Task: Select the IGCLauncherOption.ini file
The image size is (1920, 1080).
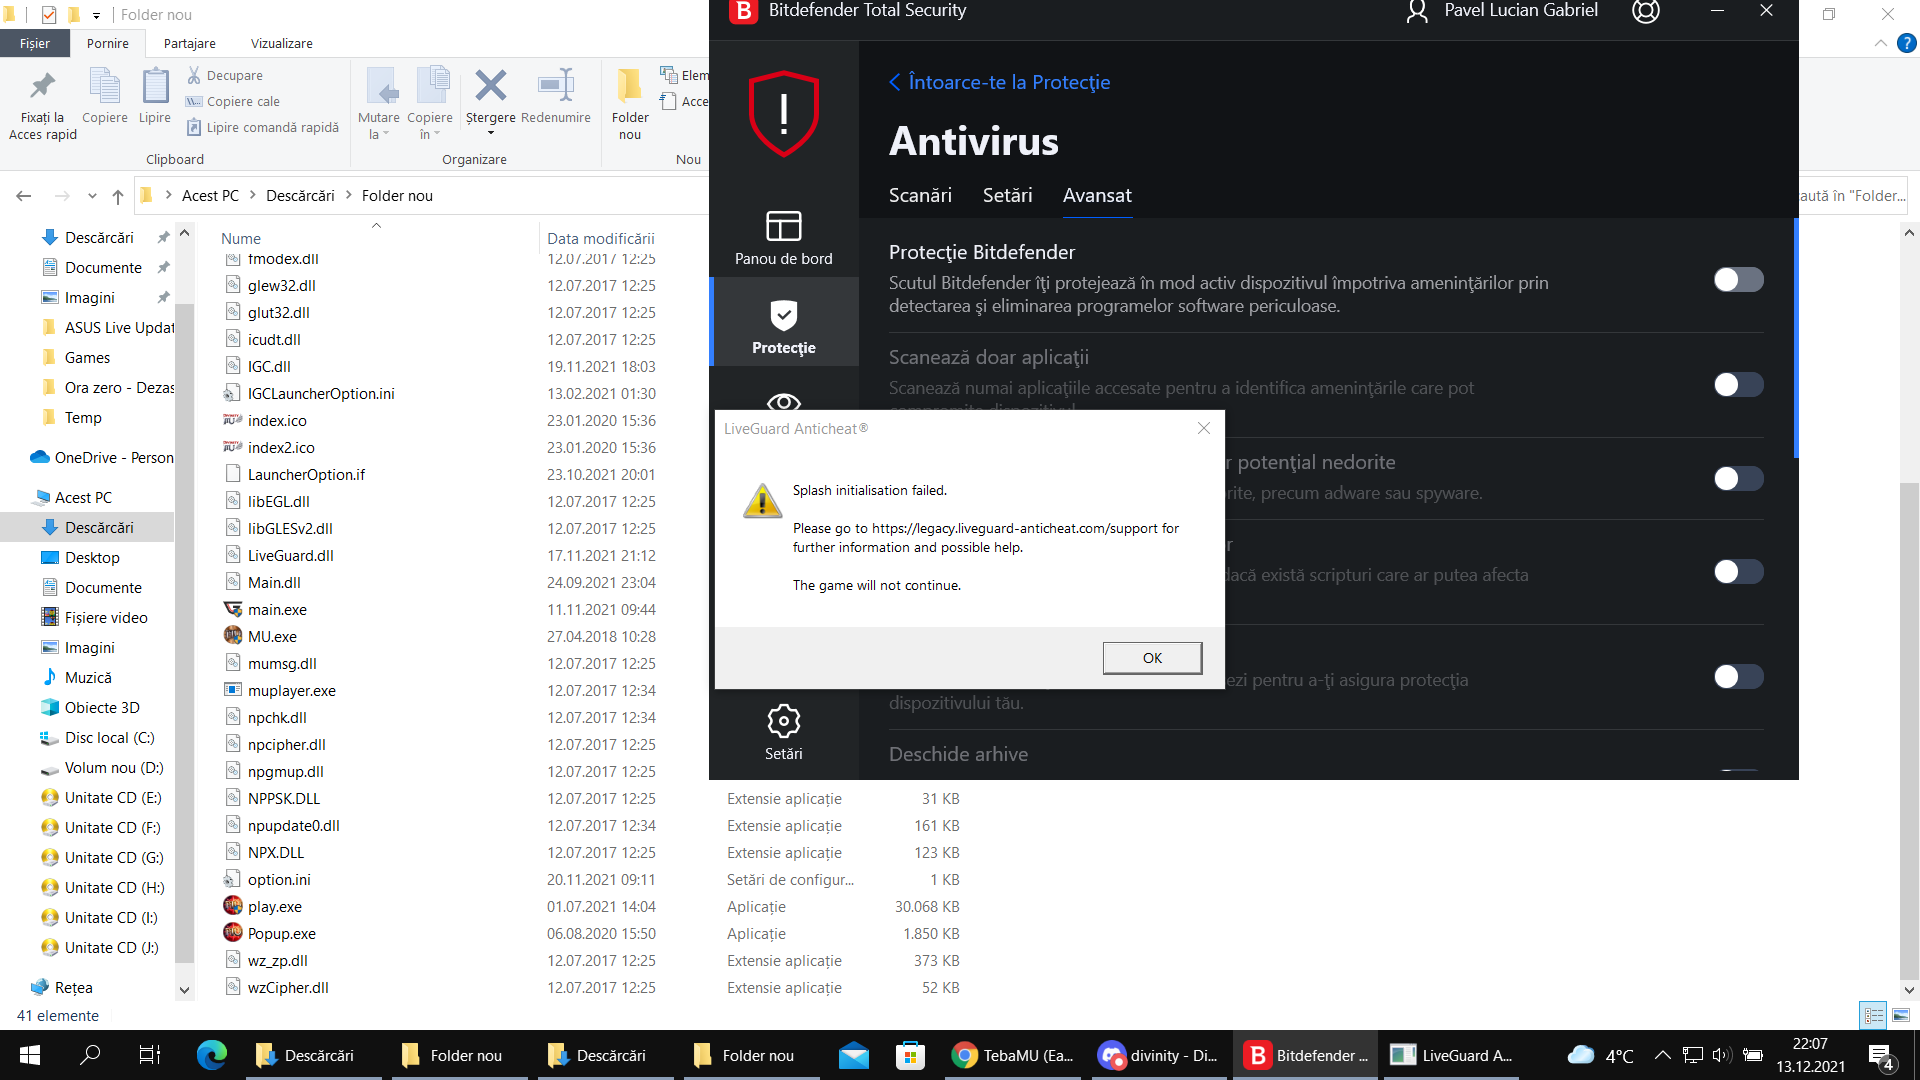Action: pos(309,393)
